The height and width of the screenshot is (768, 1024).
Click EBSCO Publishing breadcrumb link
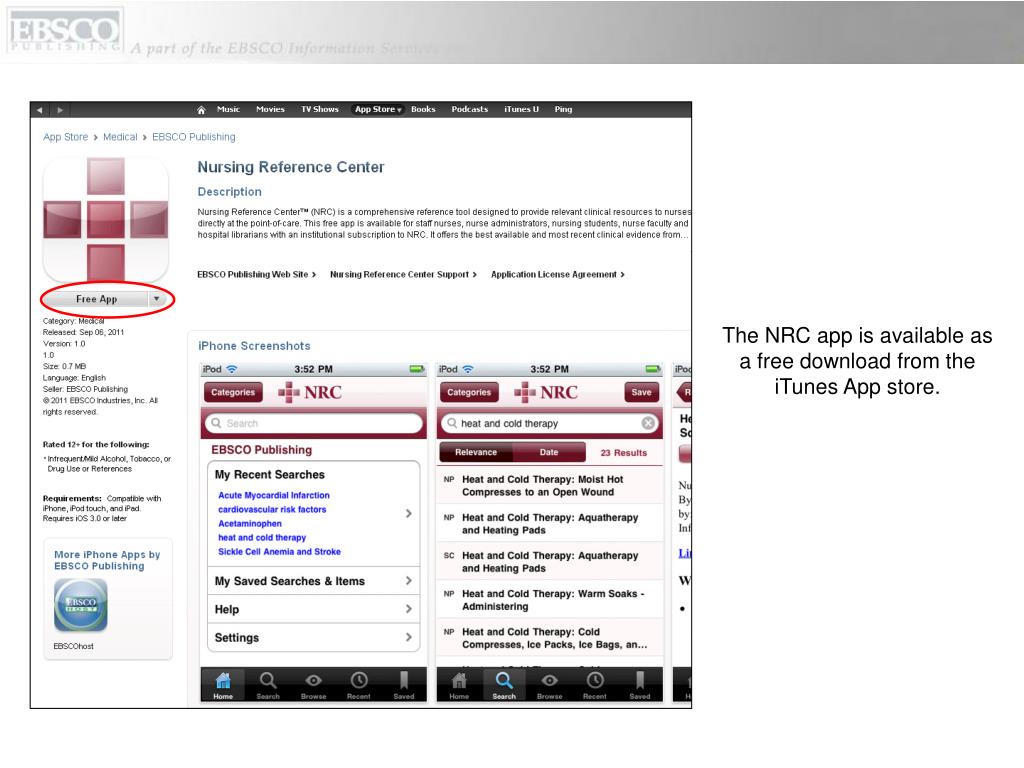tap(194, 137)
